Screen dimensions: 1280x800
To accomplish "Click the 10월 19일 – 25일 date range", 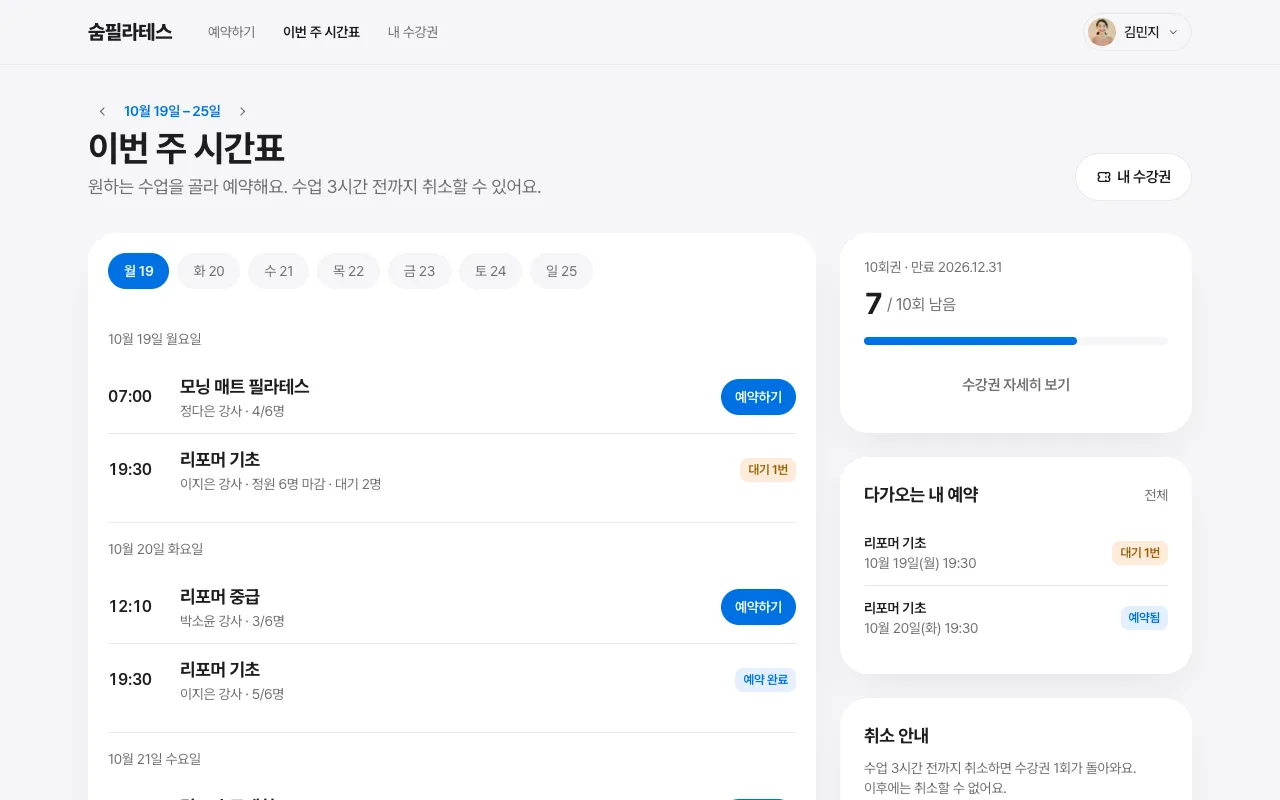I will pyautogui.click(x=172, y=111).
